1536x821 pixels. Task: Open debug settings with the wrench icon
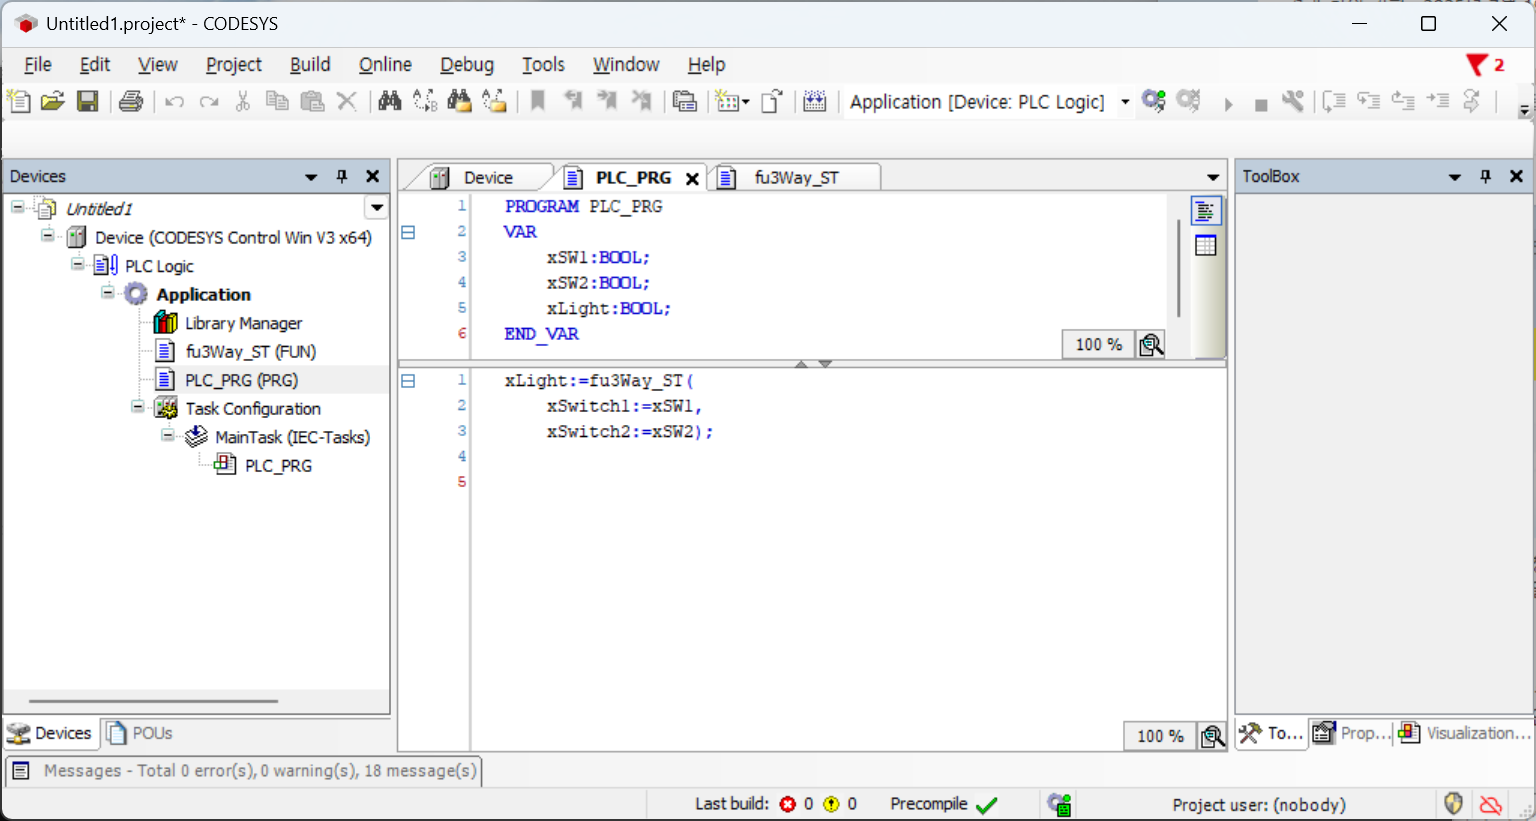point(1293,101)
